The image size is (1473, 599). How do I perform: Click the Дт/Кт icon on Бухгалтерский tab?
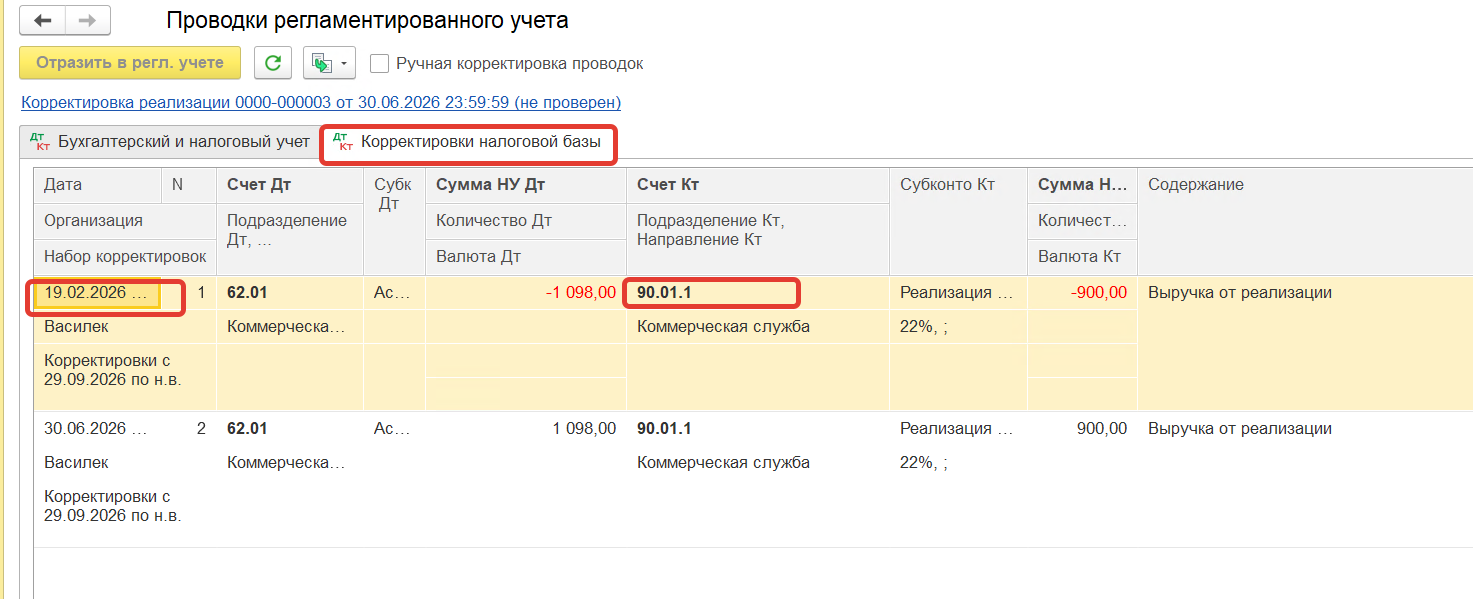40,142
